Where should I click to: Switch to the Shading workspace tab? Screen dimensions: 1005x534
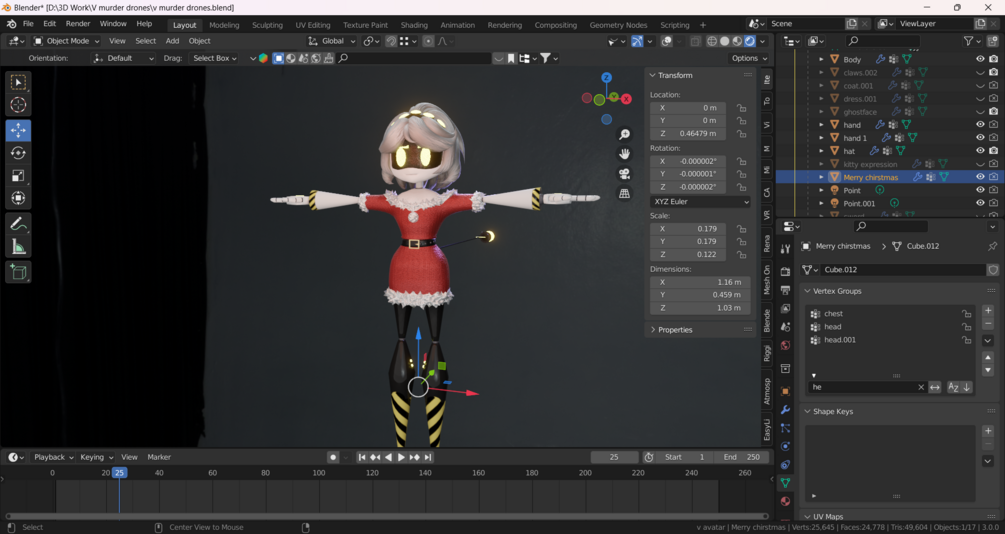414,25
